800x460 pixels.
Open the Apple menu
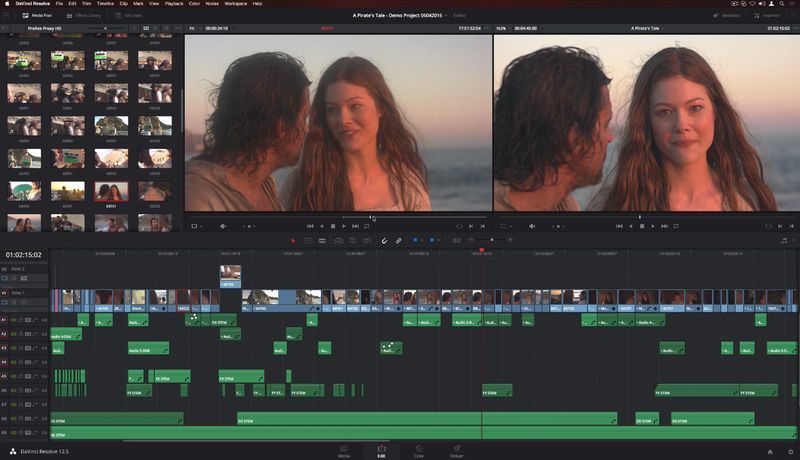click(7, 4)
